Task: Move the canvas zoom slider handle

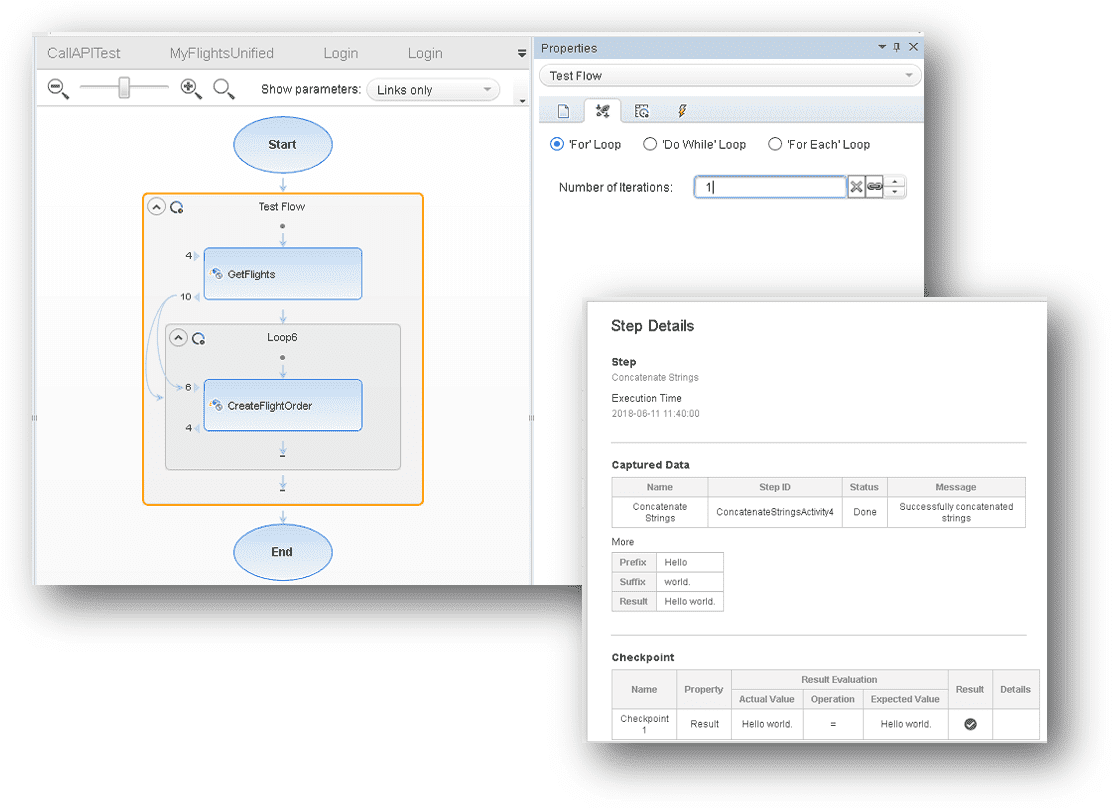Action: point(124,87)
